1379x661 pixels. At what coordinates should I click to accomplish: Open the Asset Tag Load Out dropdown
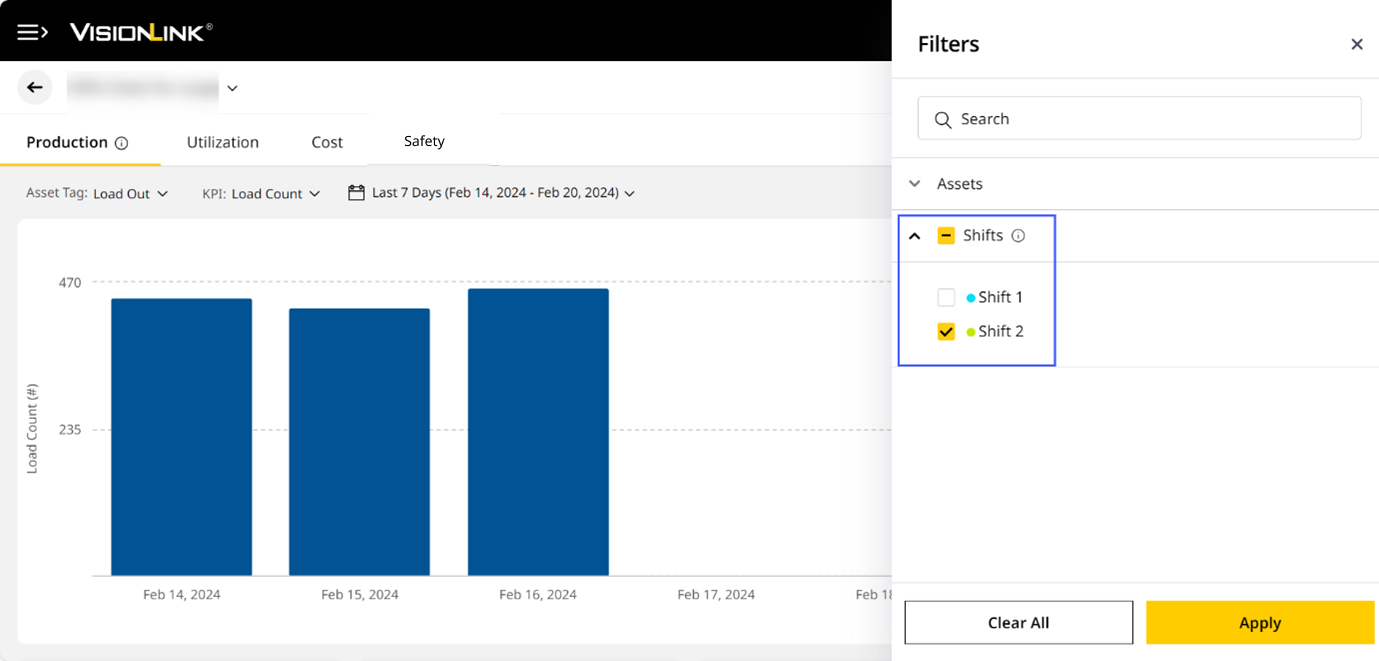click(x=131, y=194)
